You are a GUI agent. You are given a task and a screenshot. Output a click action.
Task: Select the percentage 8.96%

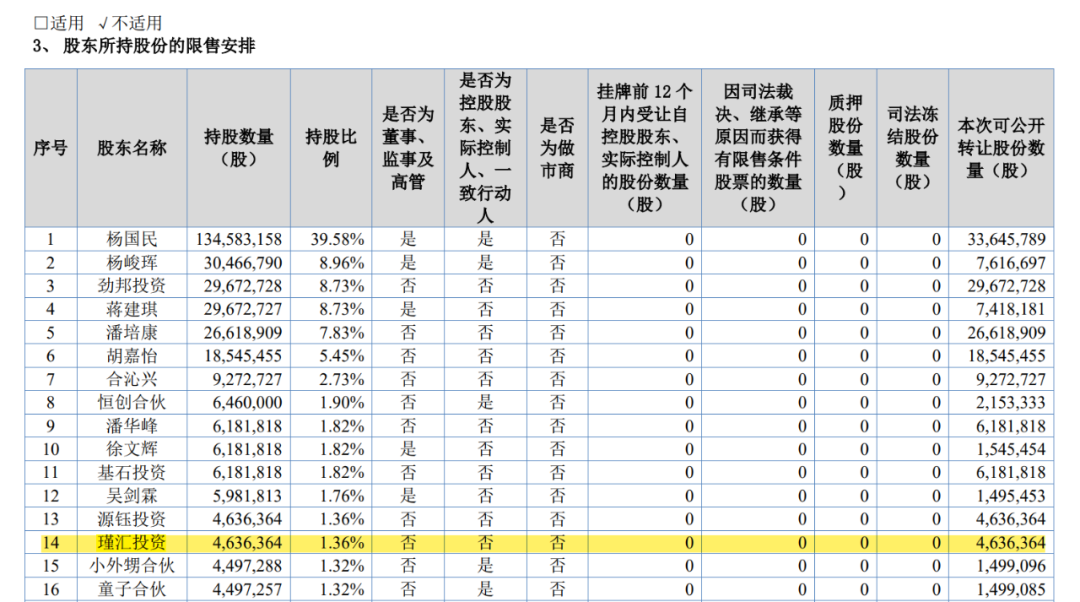coord(342,263)
